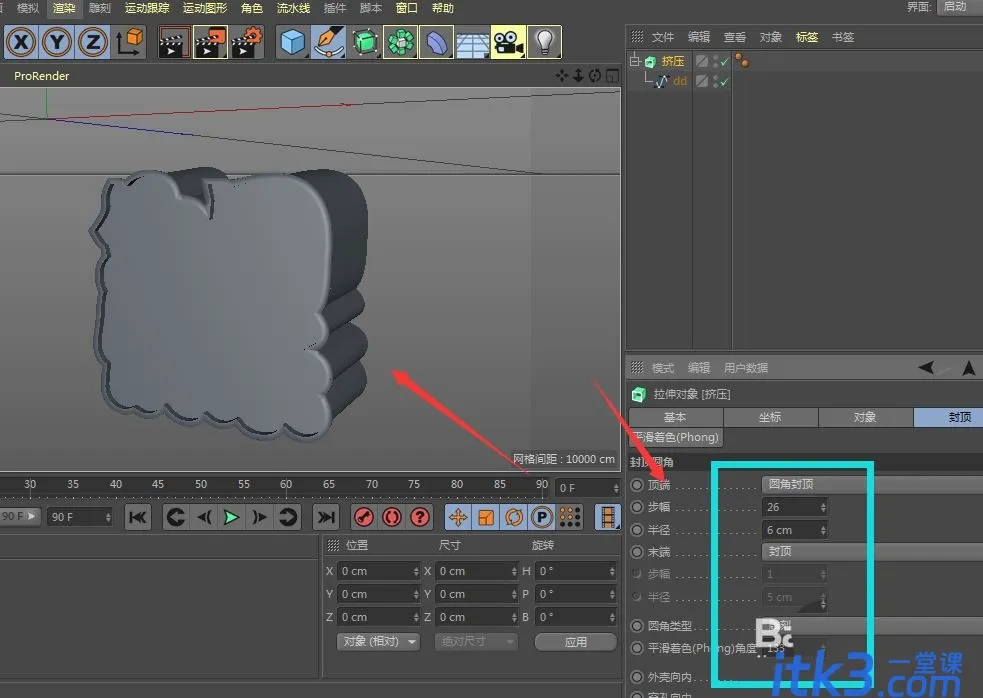983x698 pixels.
Task: Click the viewport rotate camera icon
Action: click(594, 76)
